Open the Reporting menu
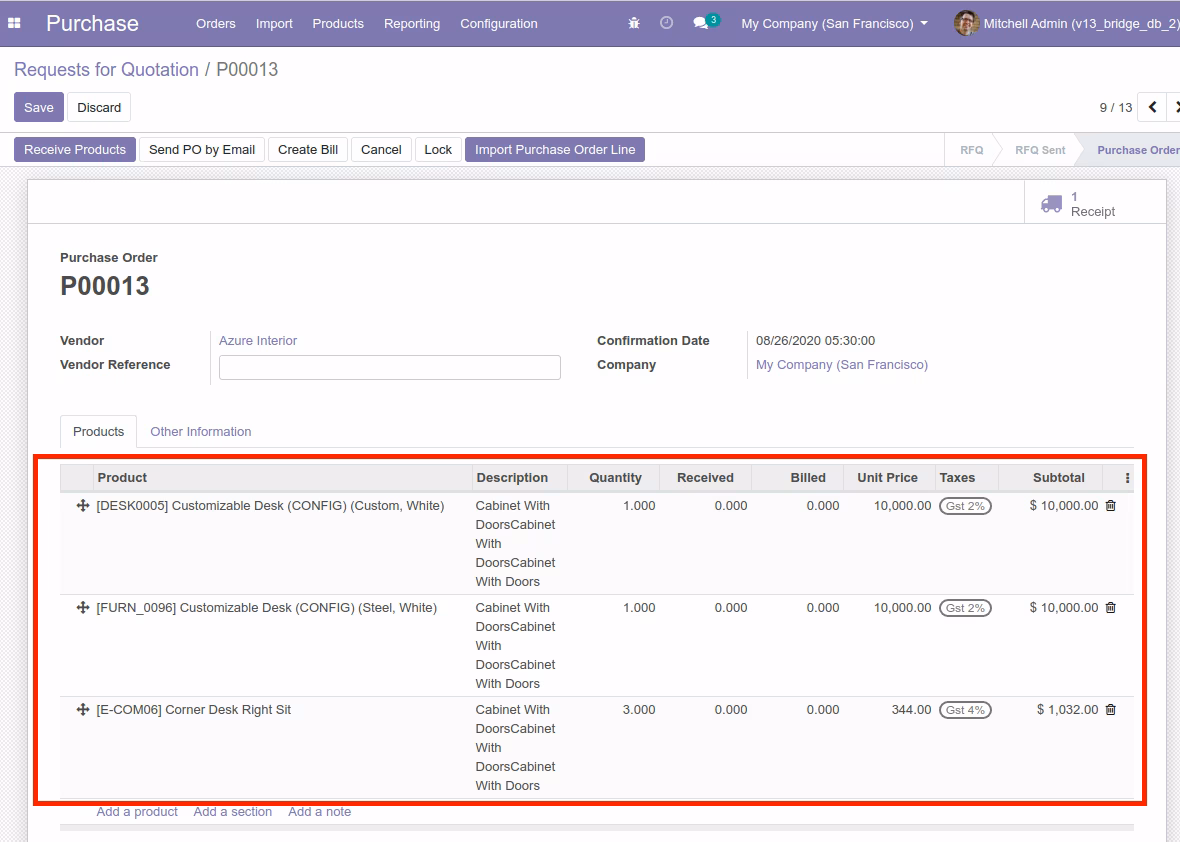Viewport: 1180px width, 842px height. click(412, 23)
